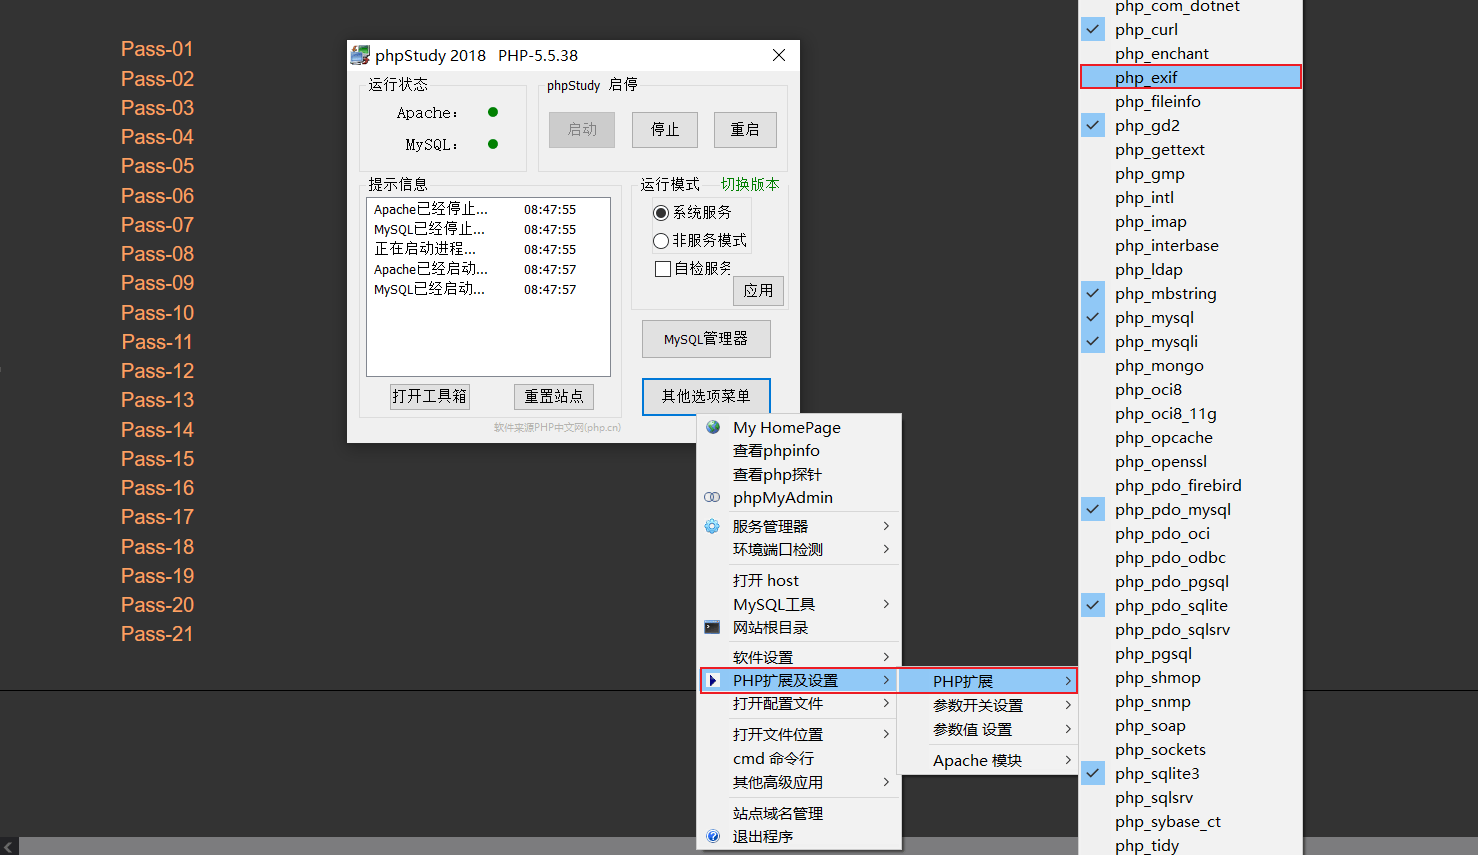This screenshot has height=855, width=1478.
Task: Click the Apache green status indicator
Action: point(493,112)
